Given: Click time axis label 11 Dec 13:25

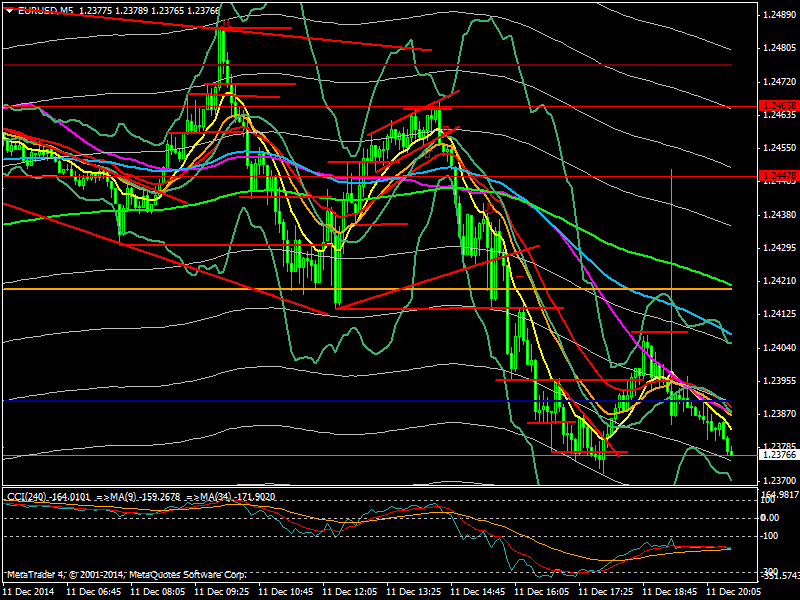Looking at the screenshot, I should (414, 591).
